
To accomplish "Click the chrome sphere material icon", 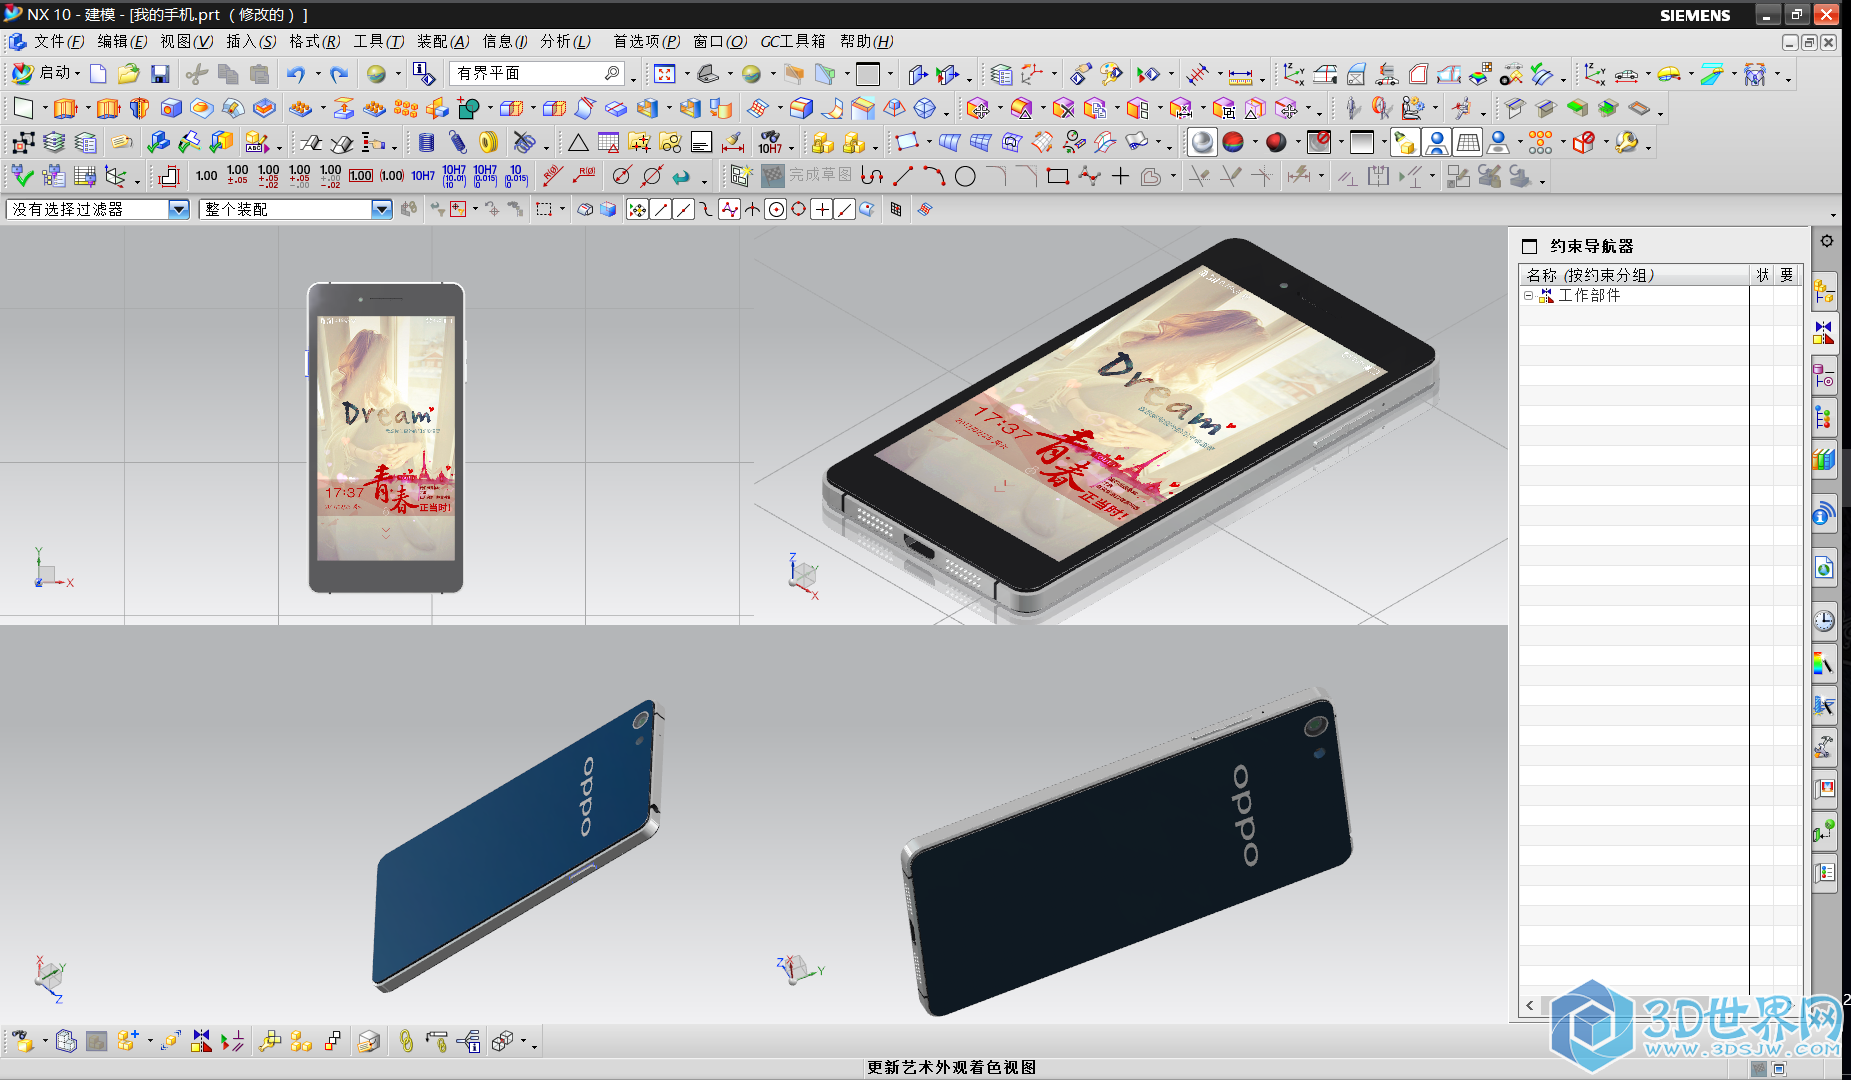I will click(1202, 142).
